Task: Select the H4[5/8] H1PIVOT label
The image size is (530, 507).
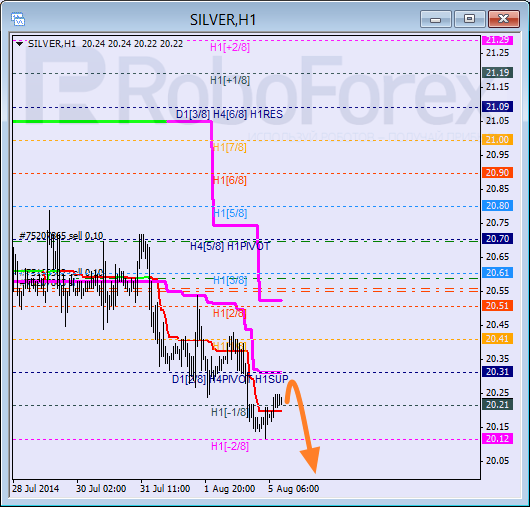Action: tap(230, 246)
